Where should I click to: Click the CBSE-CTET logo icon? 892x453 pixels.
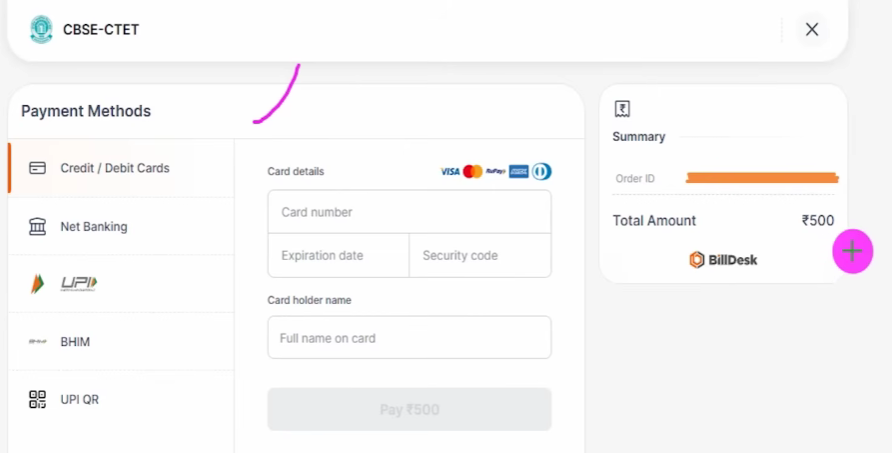[41, 29]
